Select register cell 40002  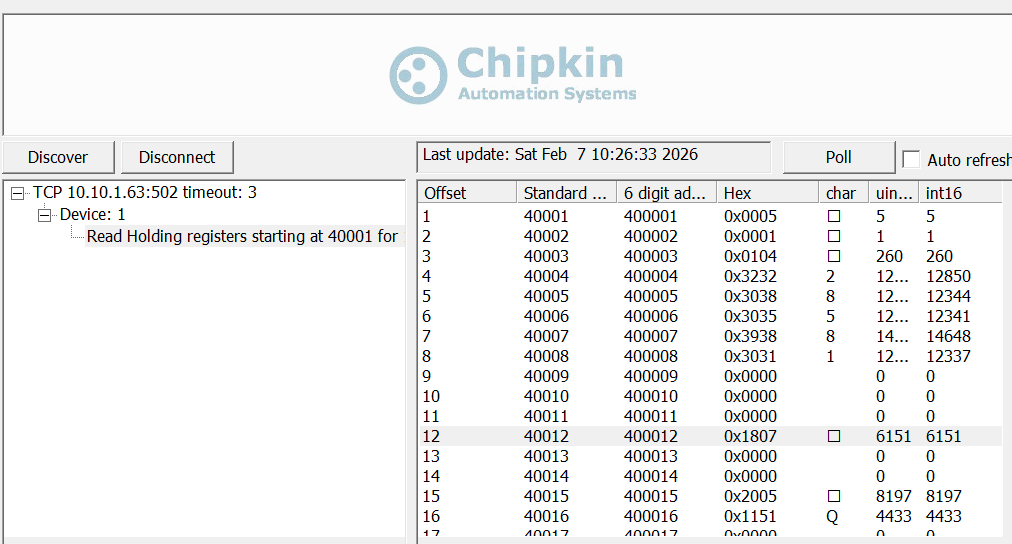click(x=546, y=236)
